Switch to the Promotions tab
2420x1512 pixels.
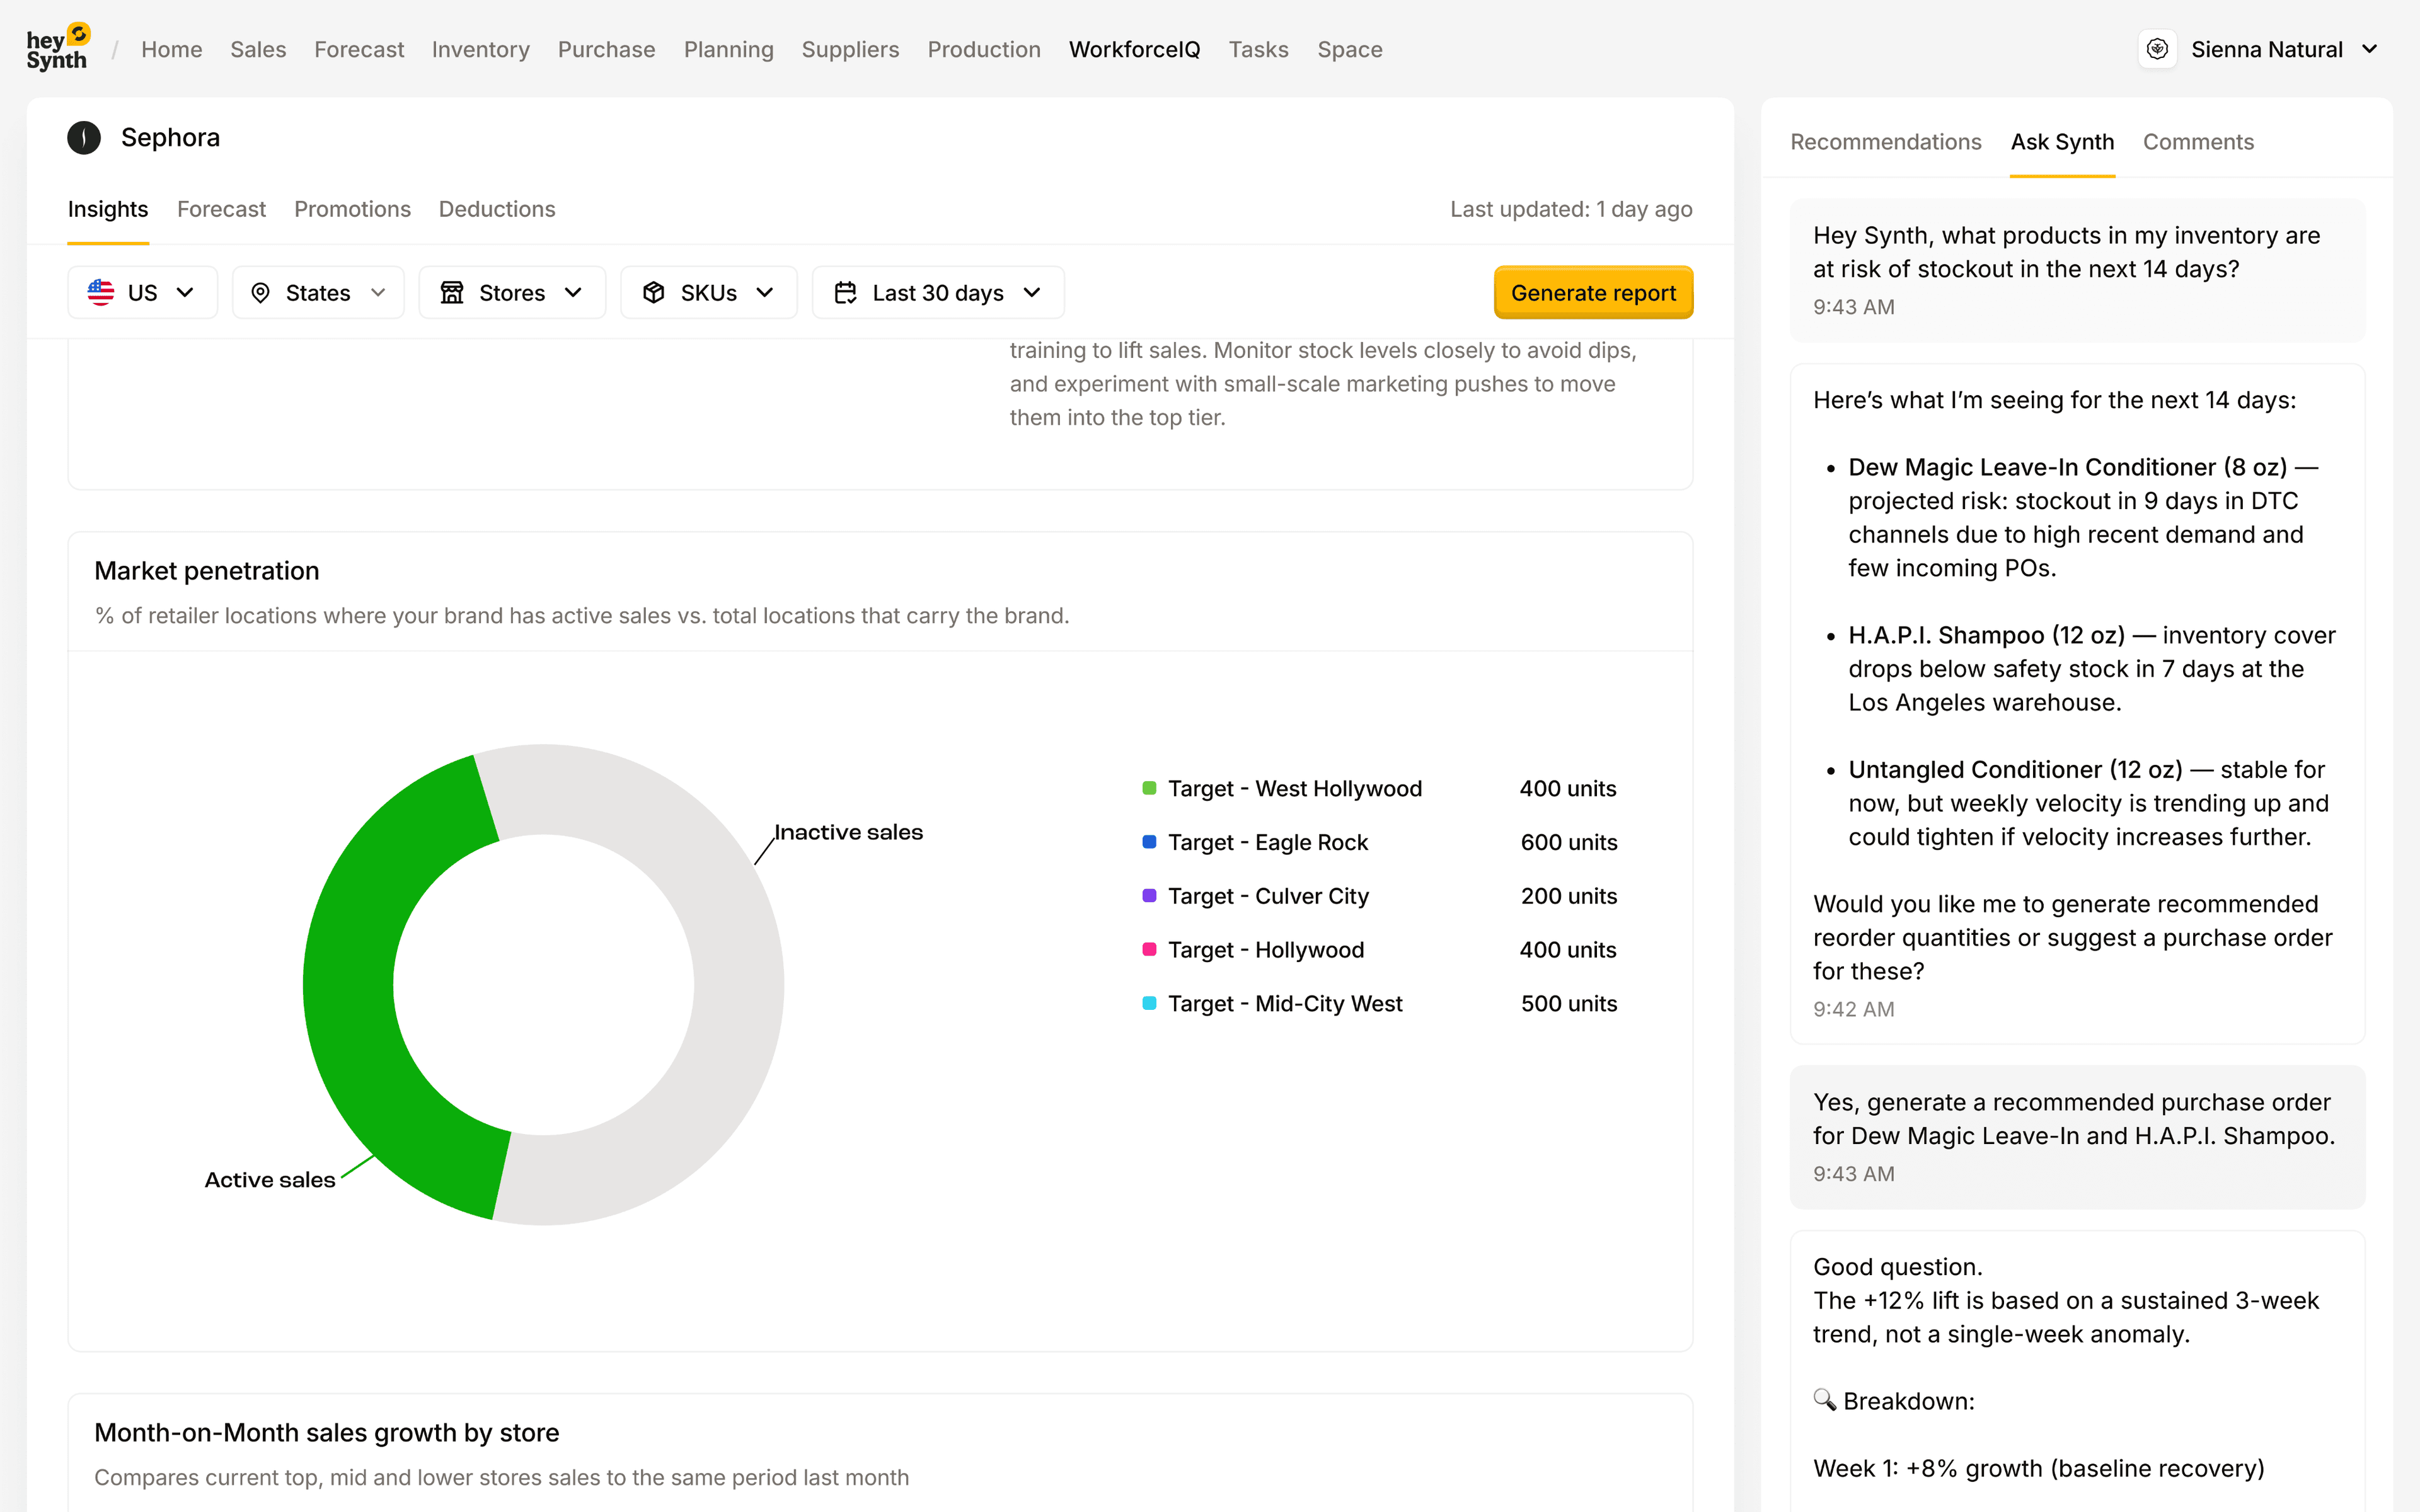tap(352, 209)
